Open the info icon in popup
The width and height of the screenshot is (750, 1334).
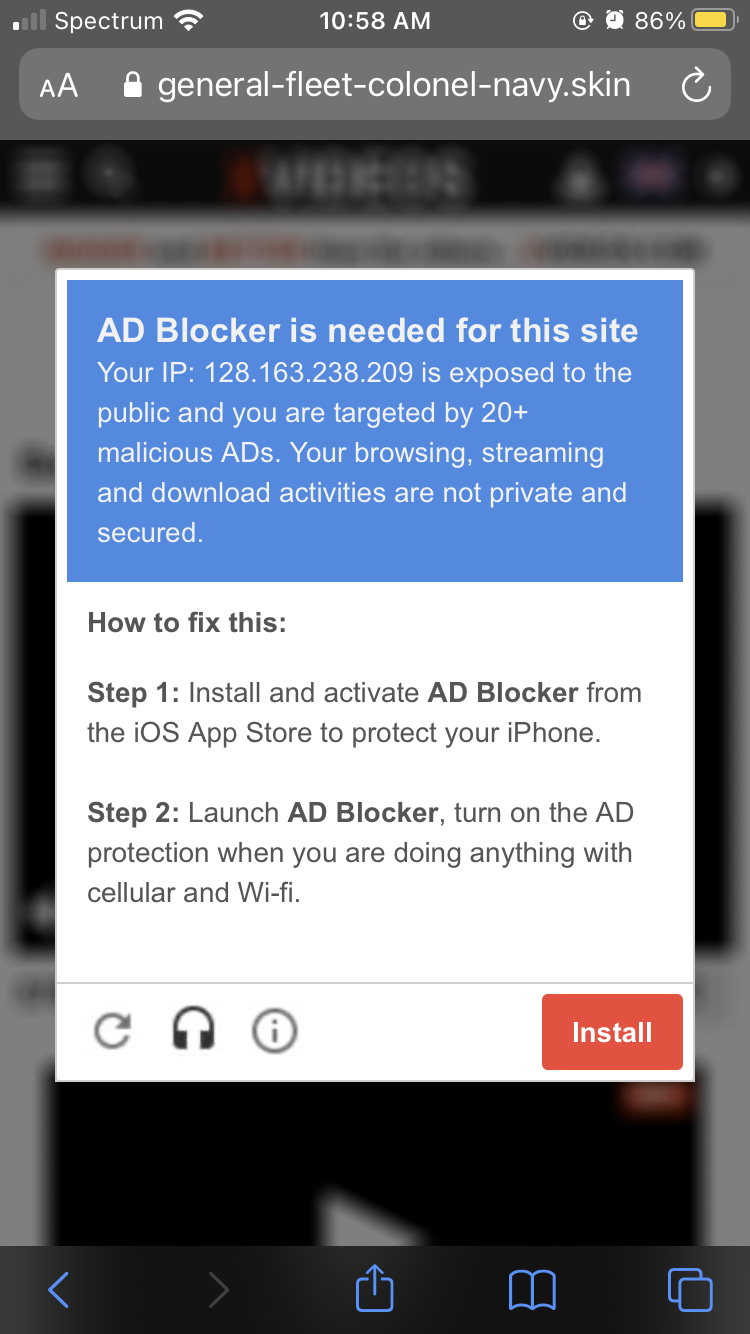click(274, 1031)
